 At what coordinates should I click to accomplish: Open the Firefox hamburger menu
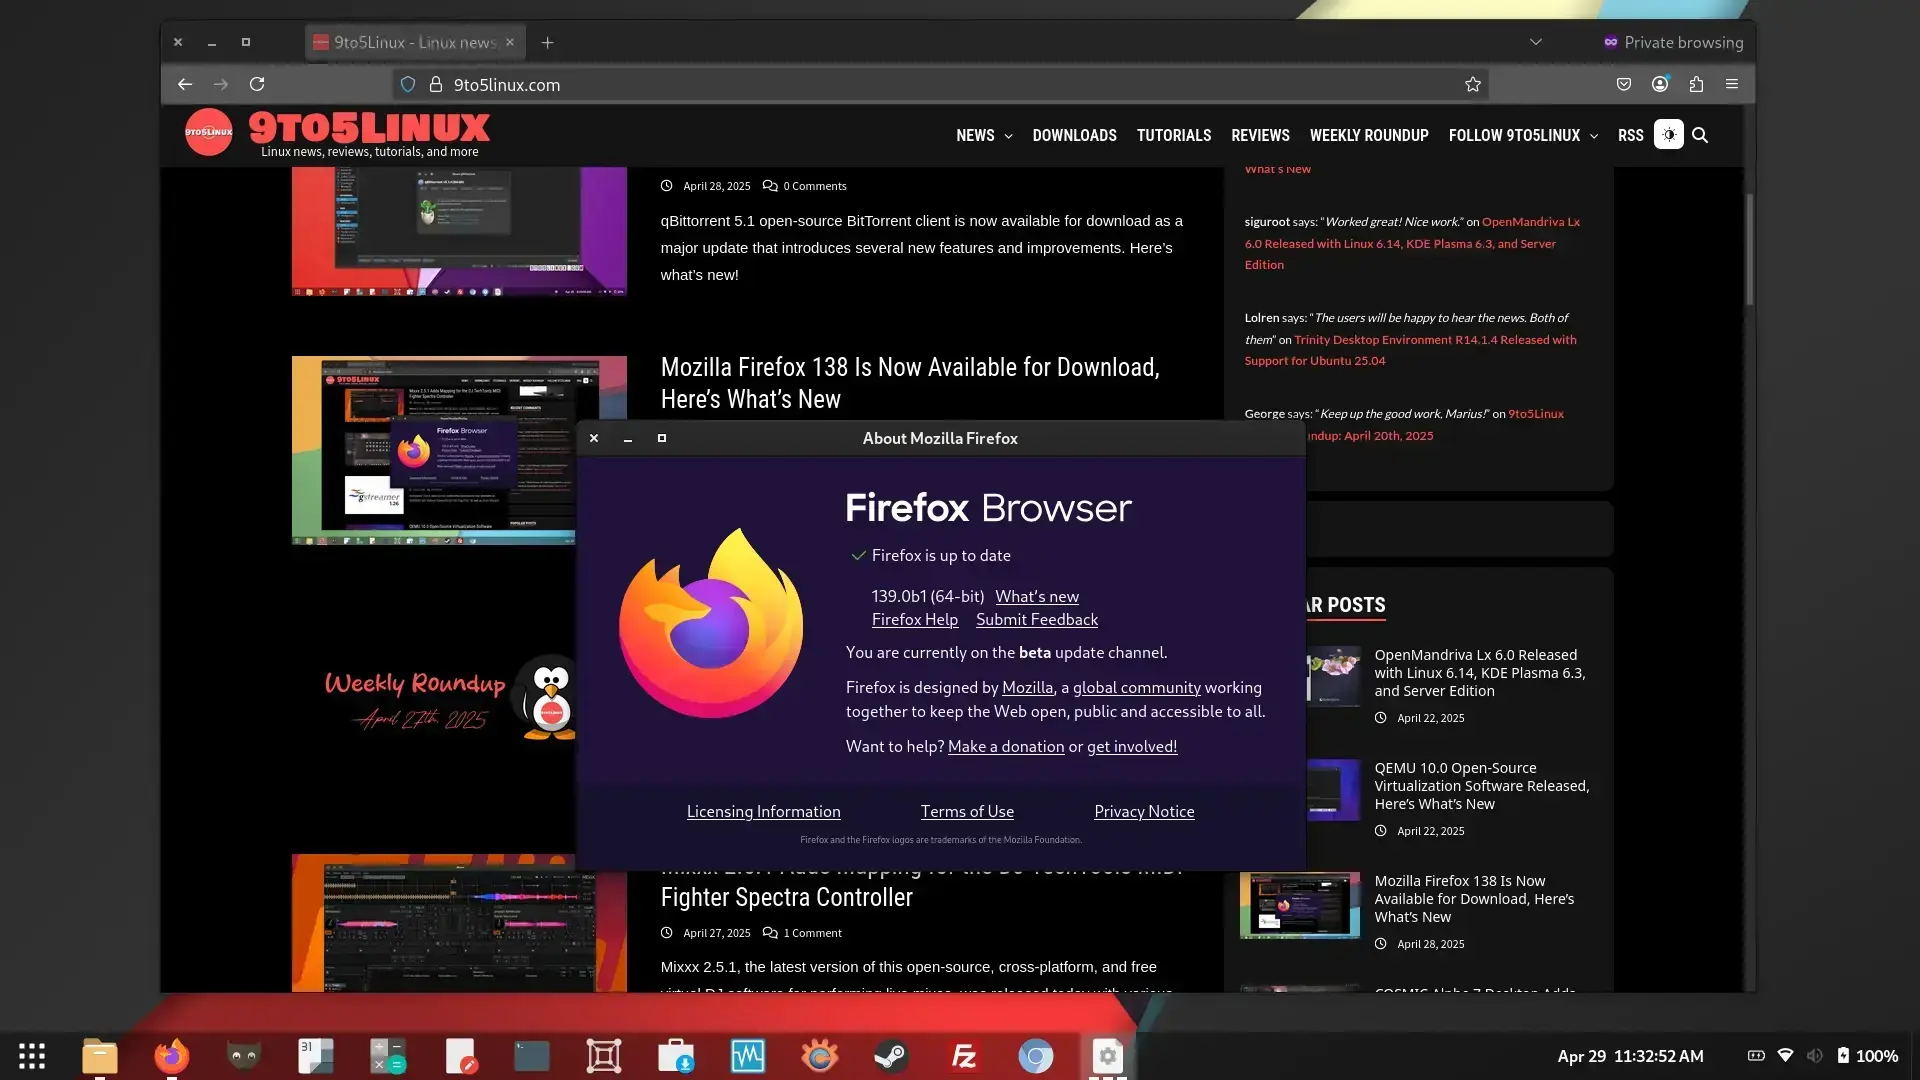[1732, 85]
